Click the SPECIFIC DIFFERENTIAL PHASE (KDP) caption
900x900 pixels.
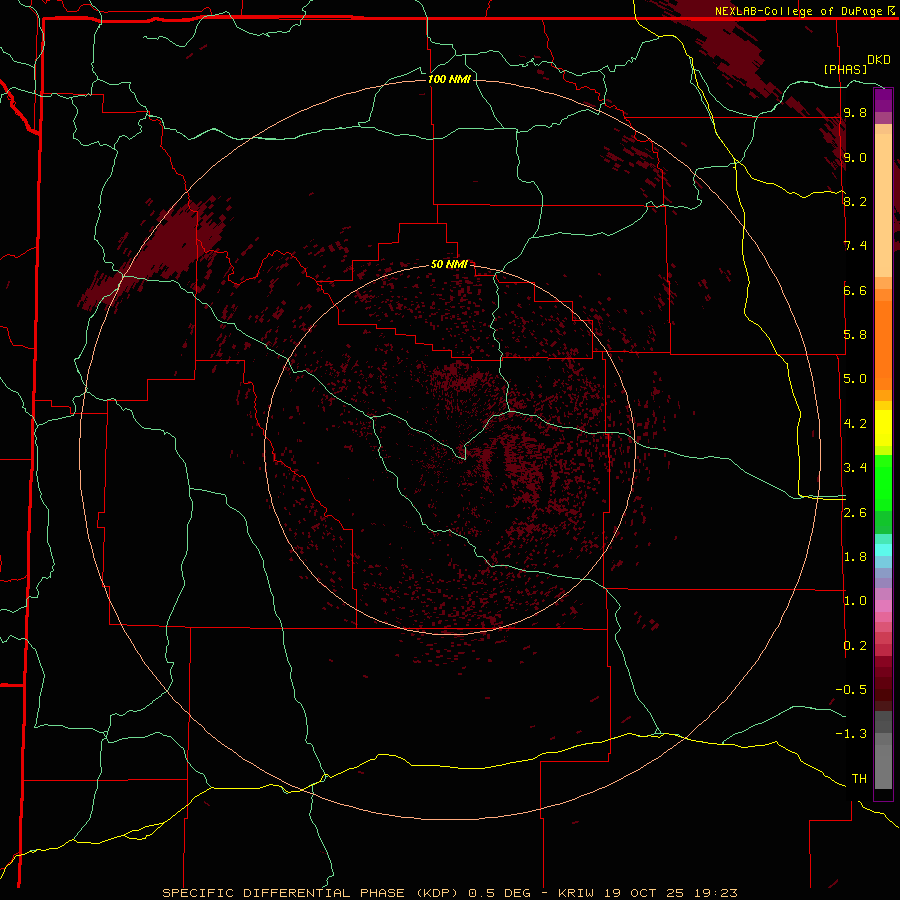click(311, 893)
